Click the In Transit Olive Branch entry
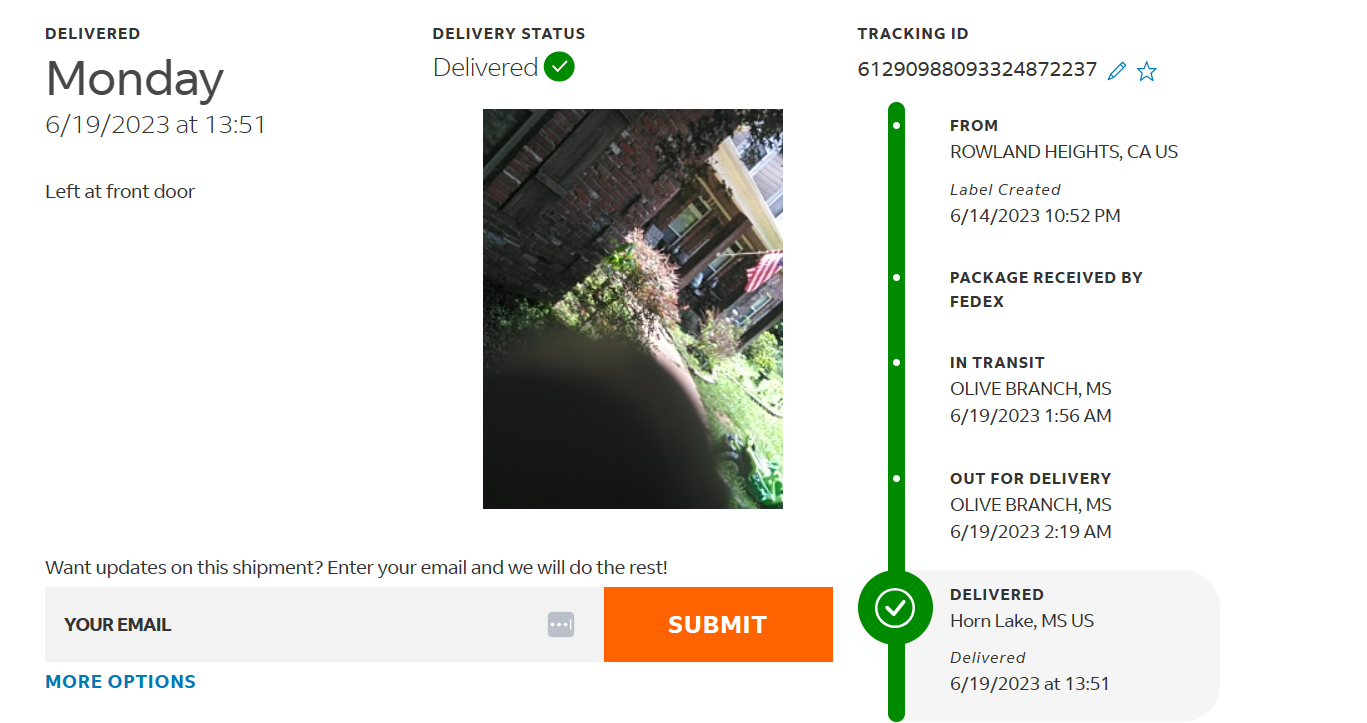 (x=1031, y=389)
